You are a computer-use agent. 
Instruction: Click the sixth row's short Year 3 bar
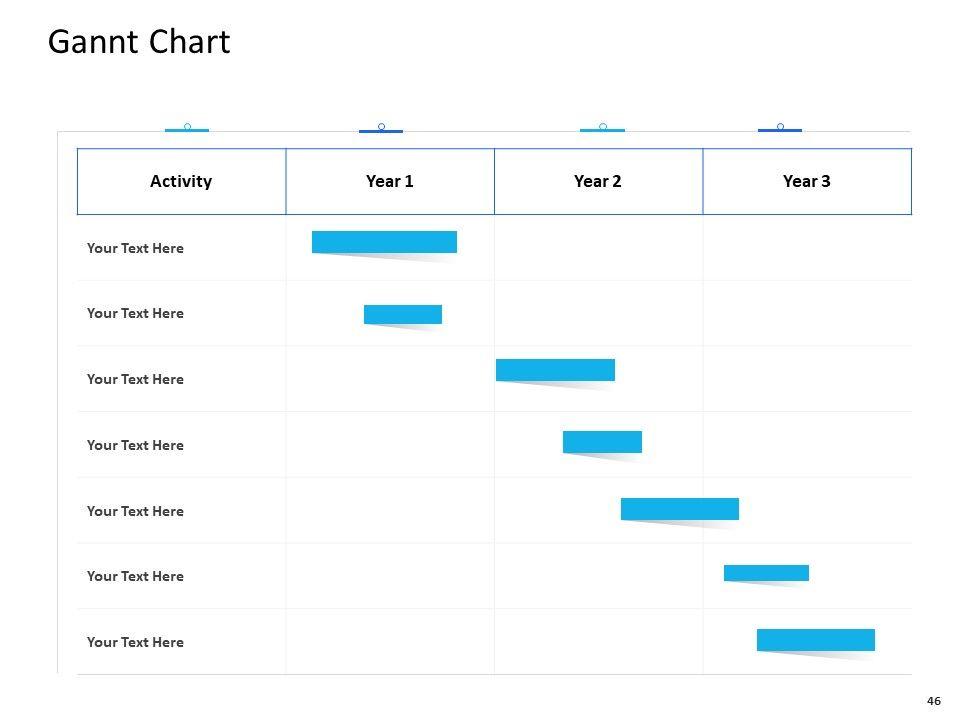766,573
